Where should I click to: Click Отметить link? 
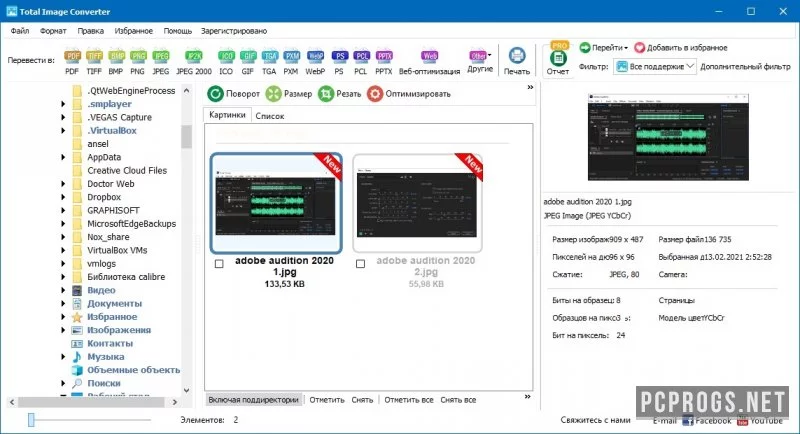(x=327, y=400)
